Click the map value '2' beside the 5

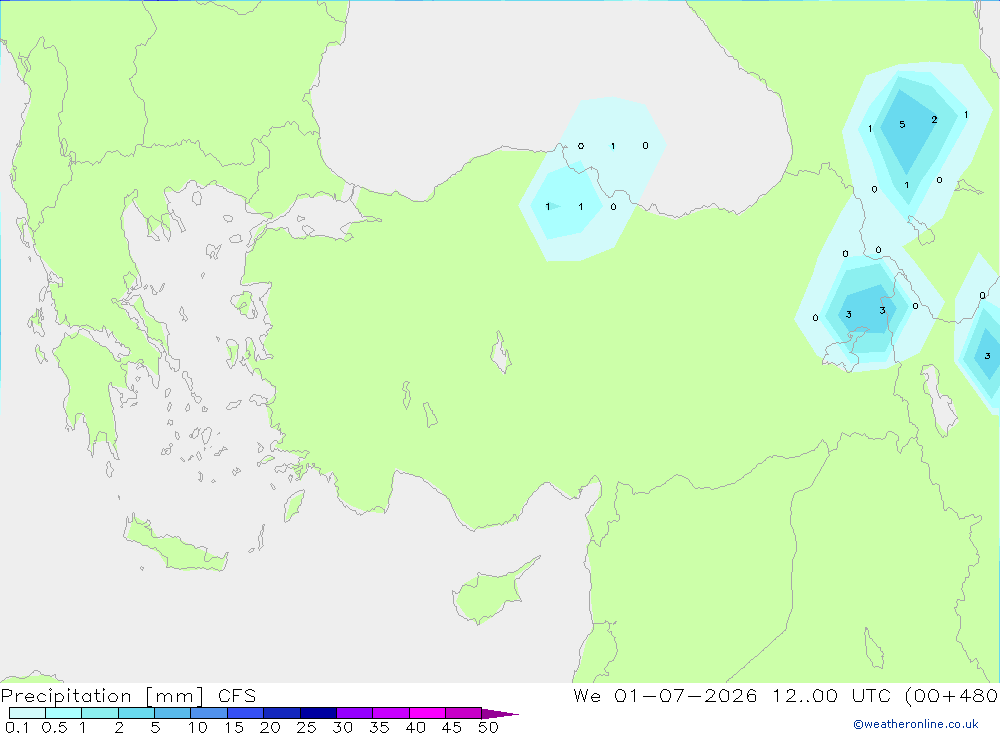tap(934, 119)
